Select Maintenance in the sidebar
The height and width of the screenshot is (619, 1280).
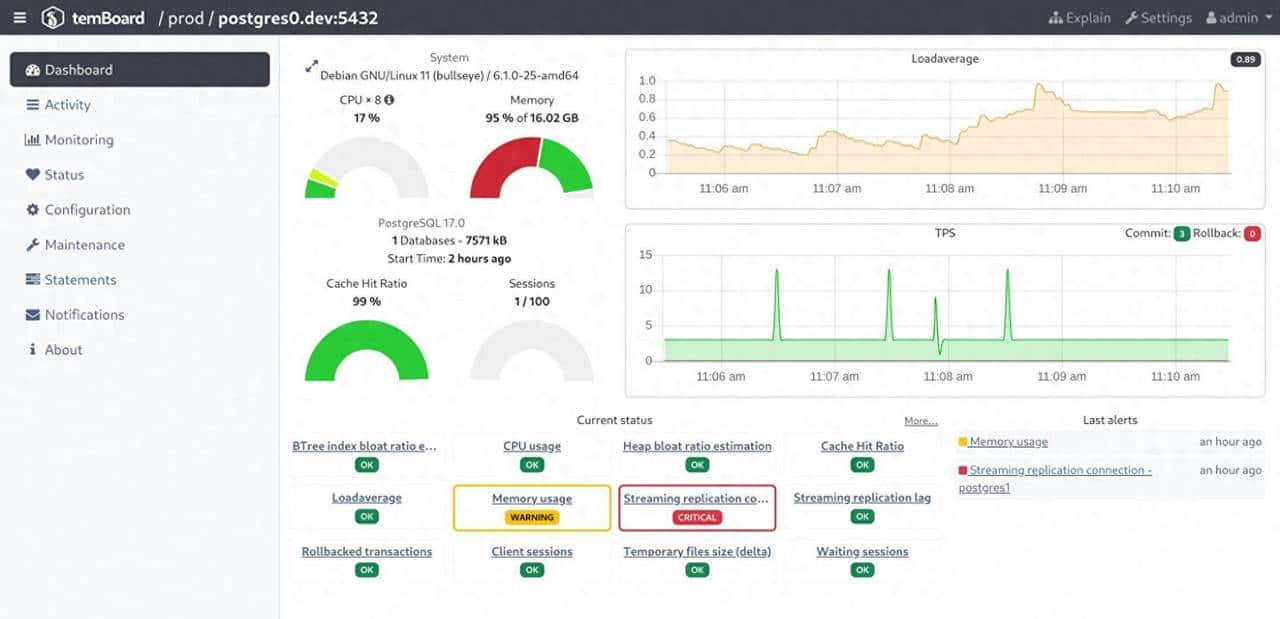[x=84, y=245]
